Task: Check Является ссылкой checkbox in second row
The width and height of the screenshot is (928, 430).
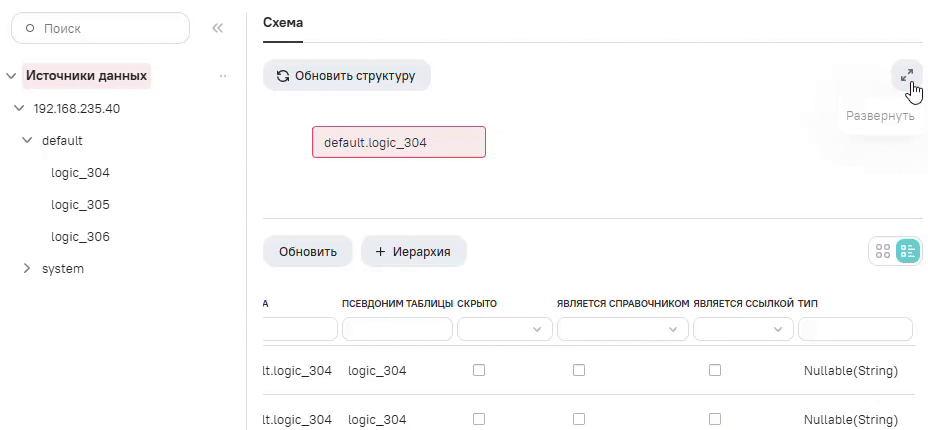Action: 715,418
